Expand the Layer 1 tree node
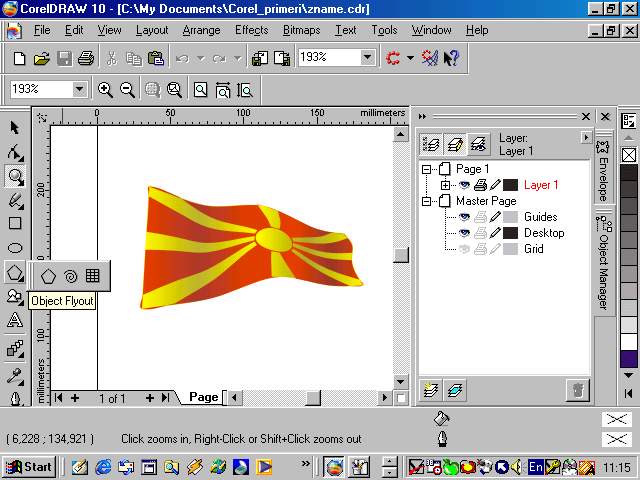Image resolution: width=640 pixels, height=480 pixels. click(x=445, y=185)
